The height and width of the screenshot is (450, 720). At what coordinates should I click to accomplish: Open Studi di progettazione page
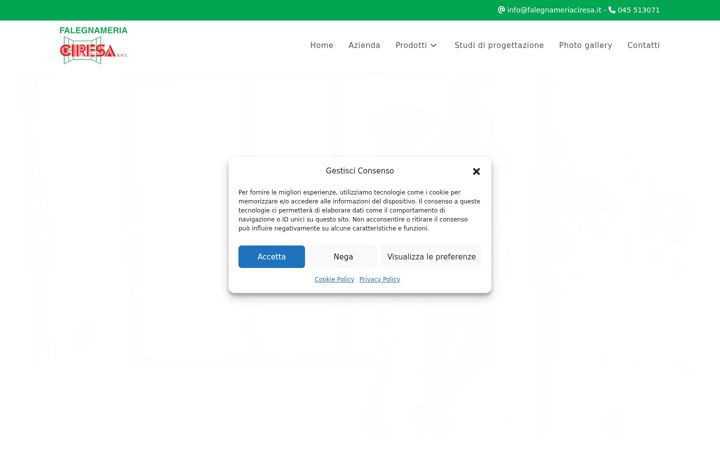point(499,45)
